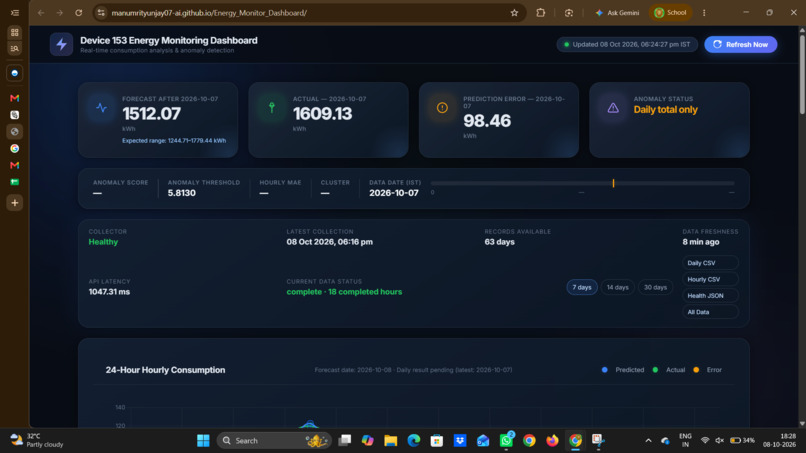Viewport: 806px width, 453px height.
Task: Select the 7 days range option
Action: coord(582,287)
